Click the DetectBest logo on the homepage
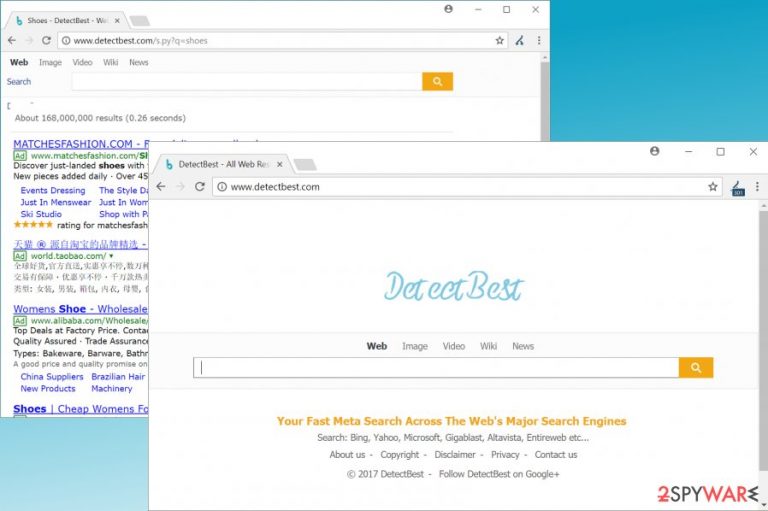768x511 pixels. click(x=454, y=287)
